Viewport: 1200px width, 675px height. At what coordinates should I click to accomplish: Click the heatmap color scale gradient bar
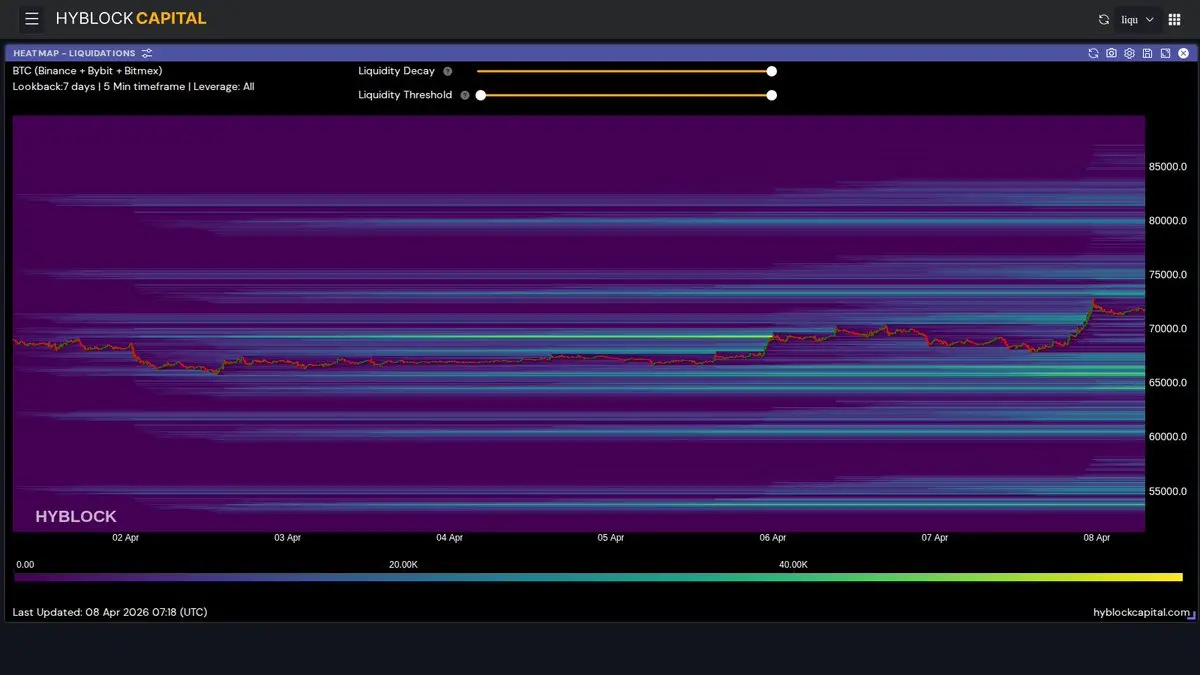(599, 577)
